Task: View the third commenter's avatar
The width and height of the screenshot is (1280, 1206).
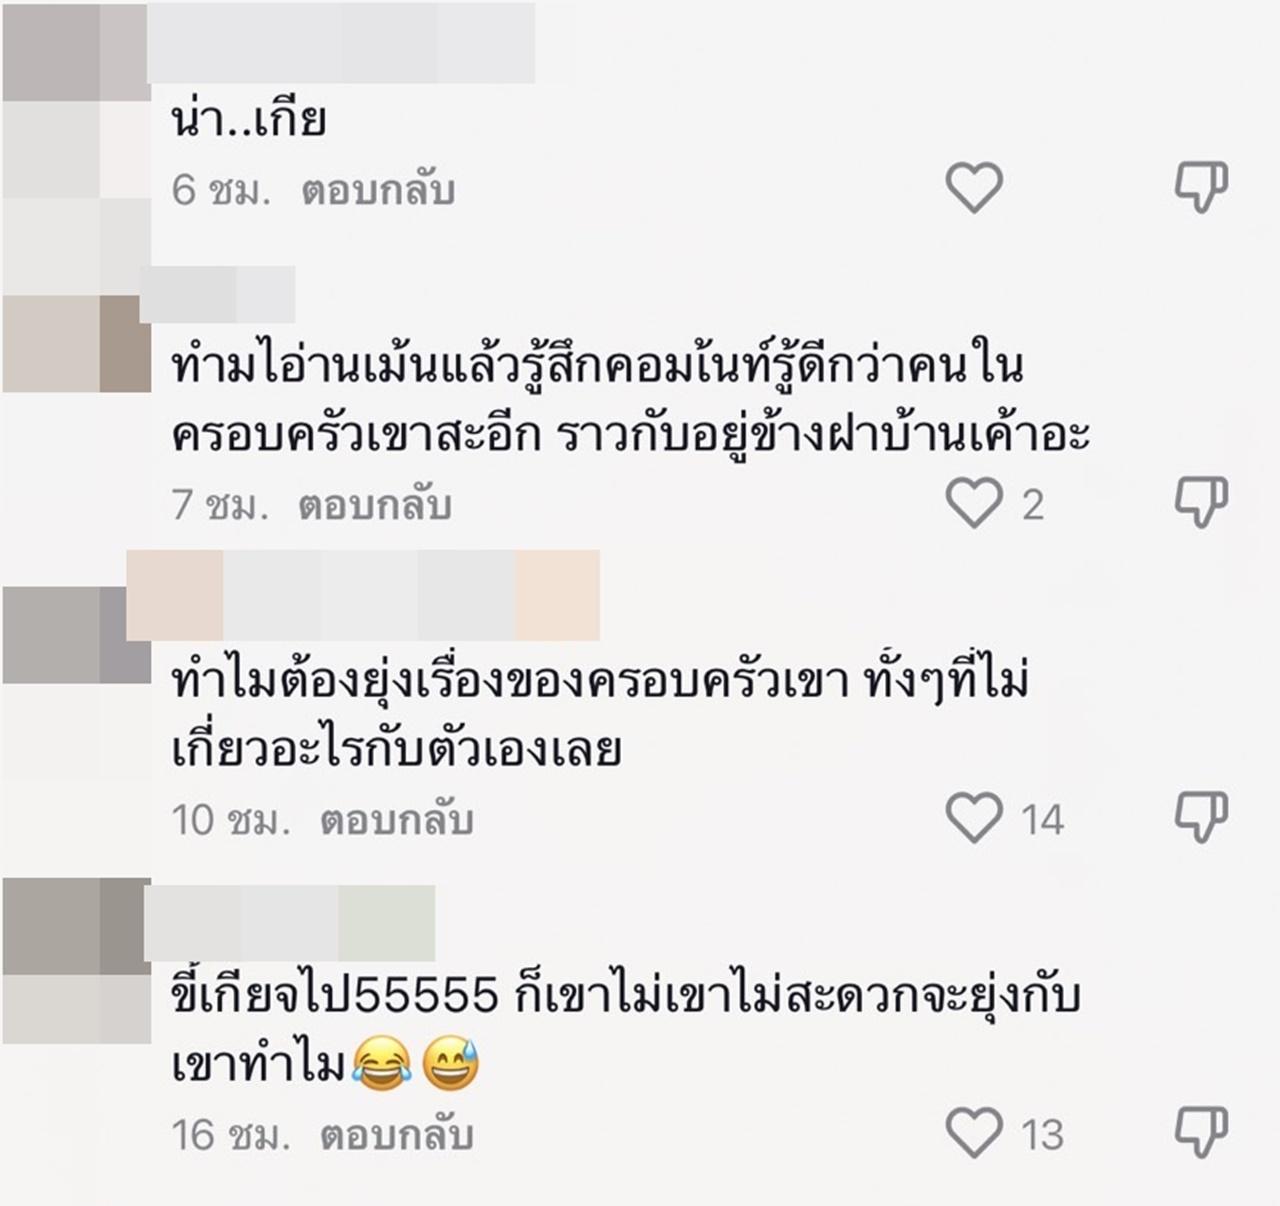Action: click(x=76, y=635)
